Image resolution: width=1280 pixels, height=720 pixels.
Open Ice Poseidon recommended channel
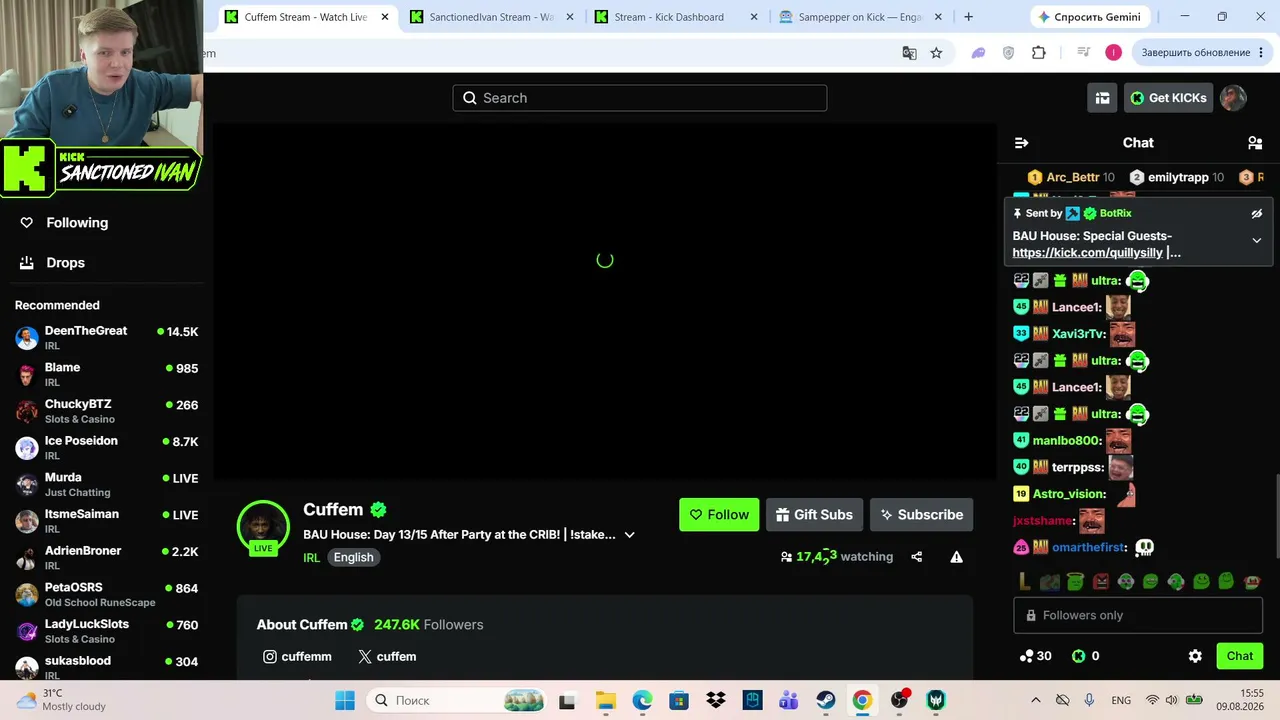point(107,447)
